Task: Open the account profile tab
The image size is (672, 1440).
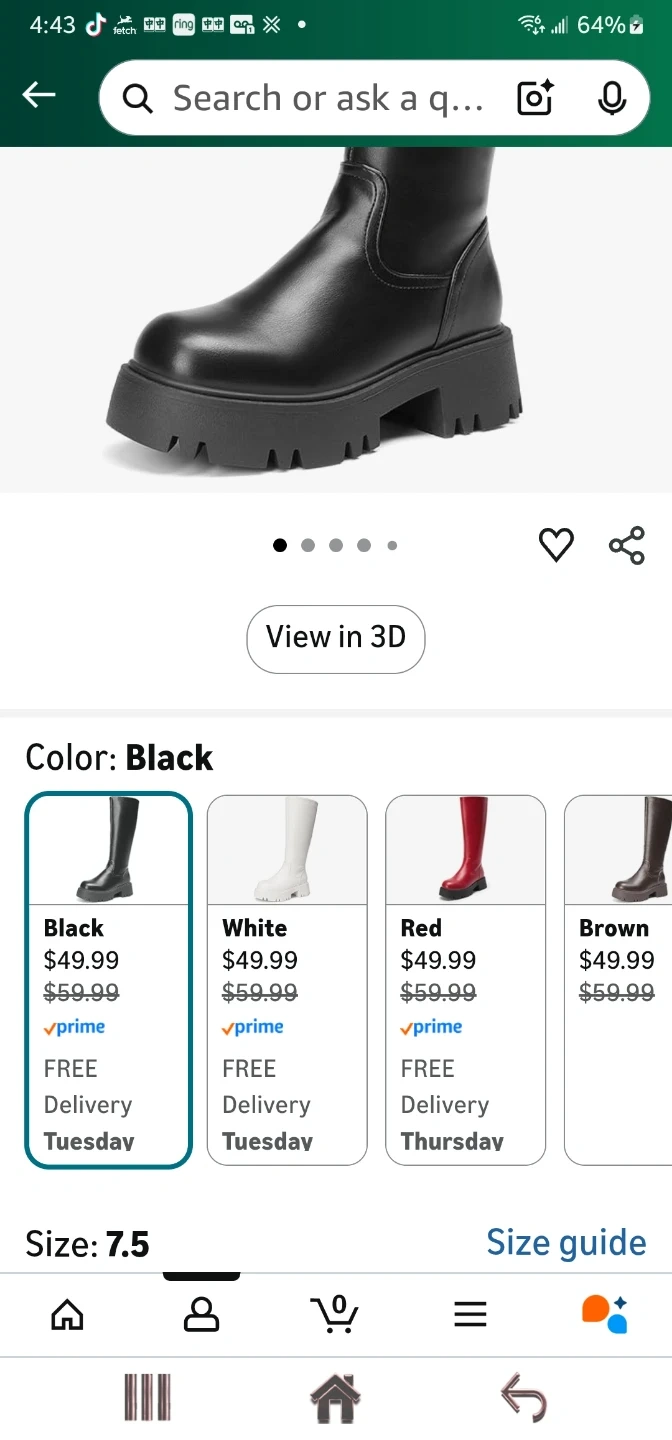Action: [x=201, y=1314]
